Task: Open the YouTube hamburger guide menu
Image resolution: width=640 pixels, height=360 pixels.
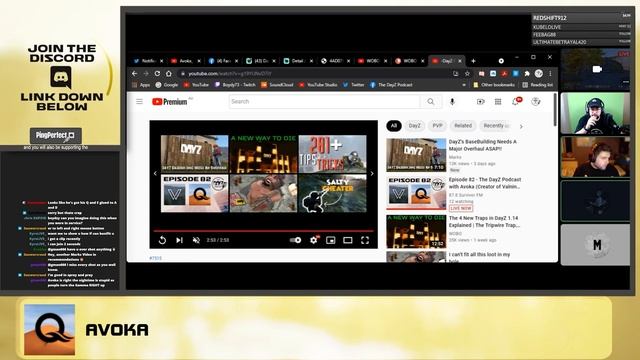Action: tap(139, 101)
